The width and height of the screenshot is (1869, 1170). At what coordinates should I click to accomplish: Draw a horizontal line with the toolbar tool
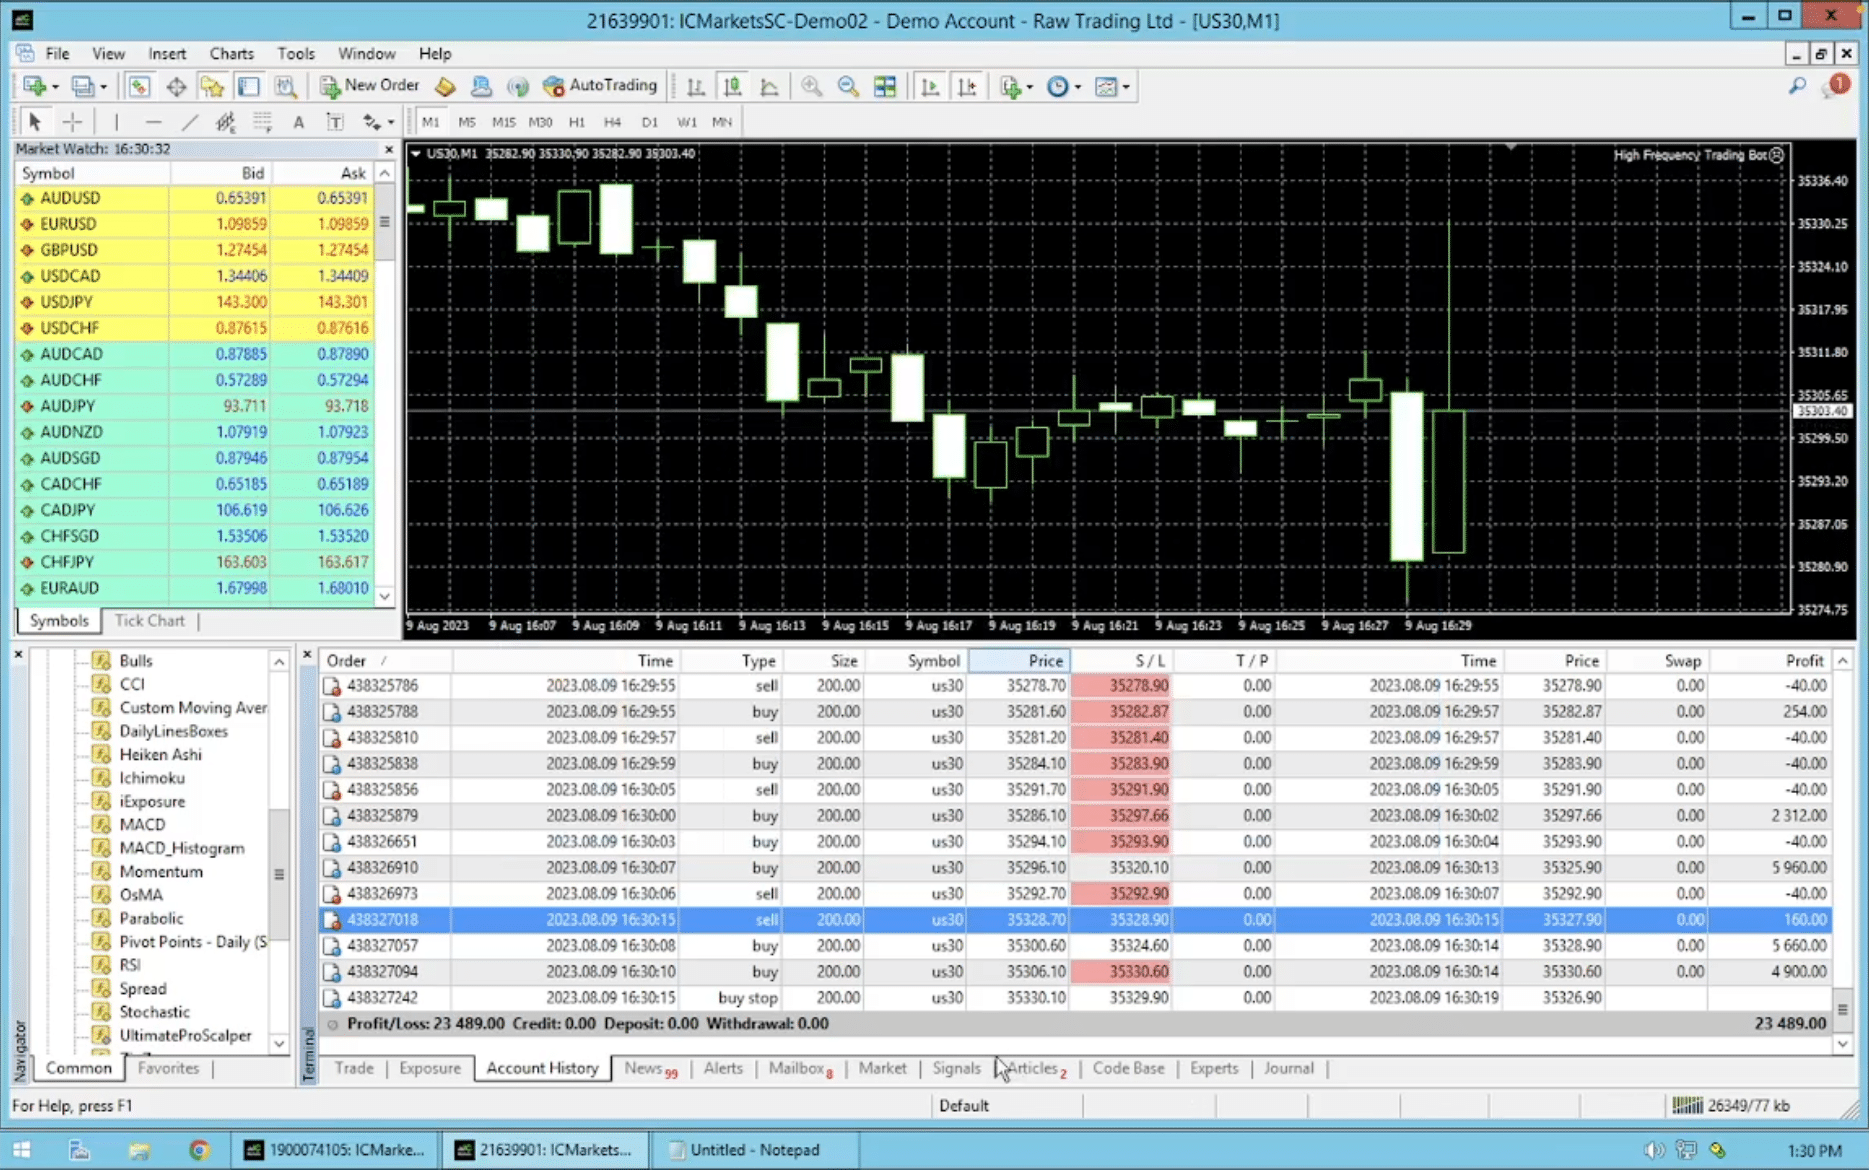(152, 122)
